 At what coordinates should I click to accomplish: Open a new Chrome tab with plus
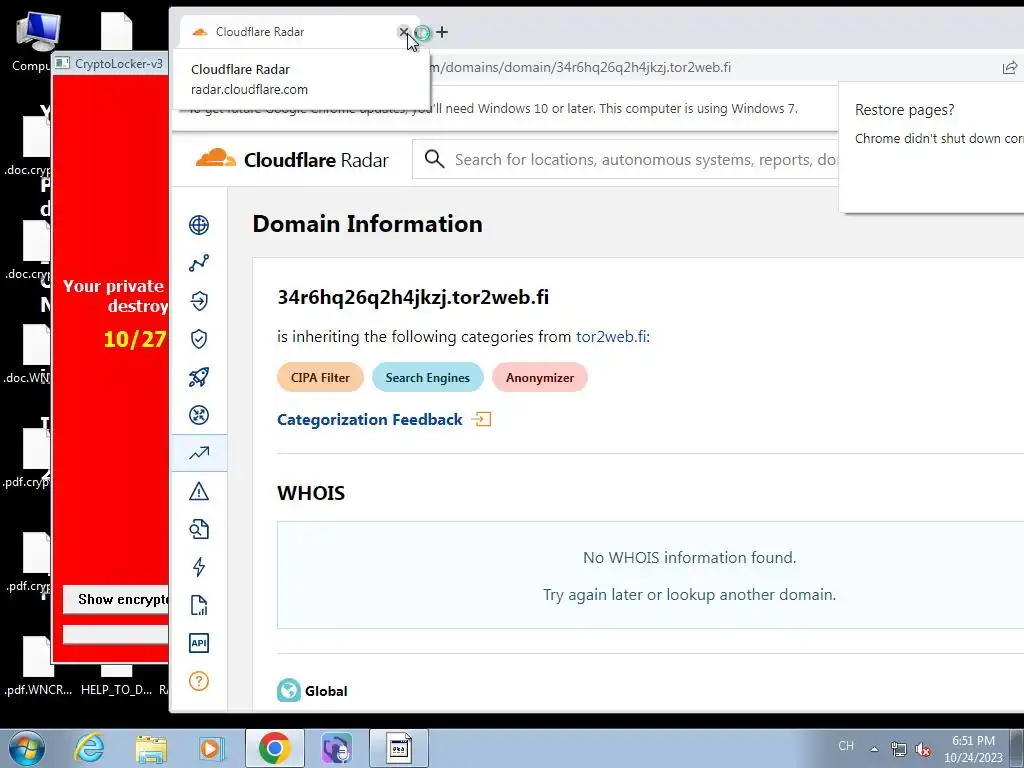pyautogui.click(x=442, y=32)
